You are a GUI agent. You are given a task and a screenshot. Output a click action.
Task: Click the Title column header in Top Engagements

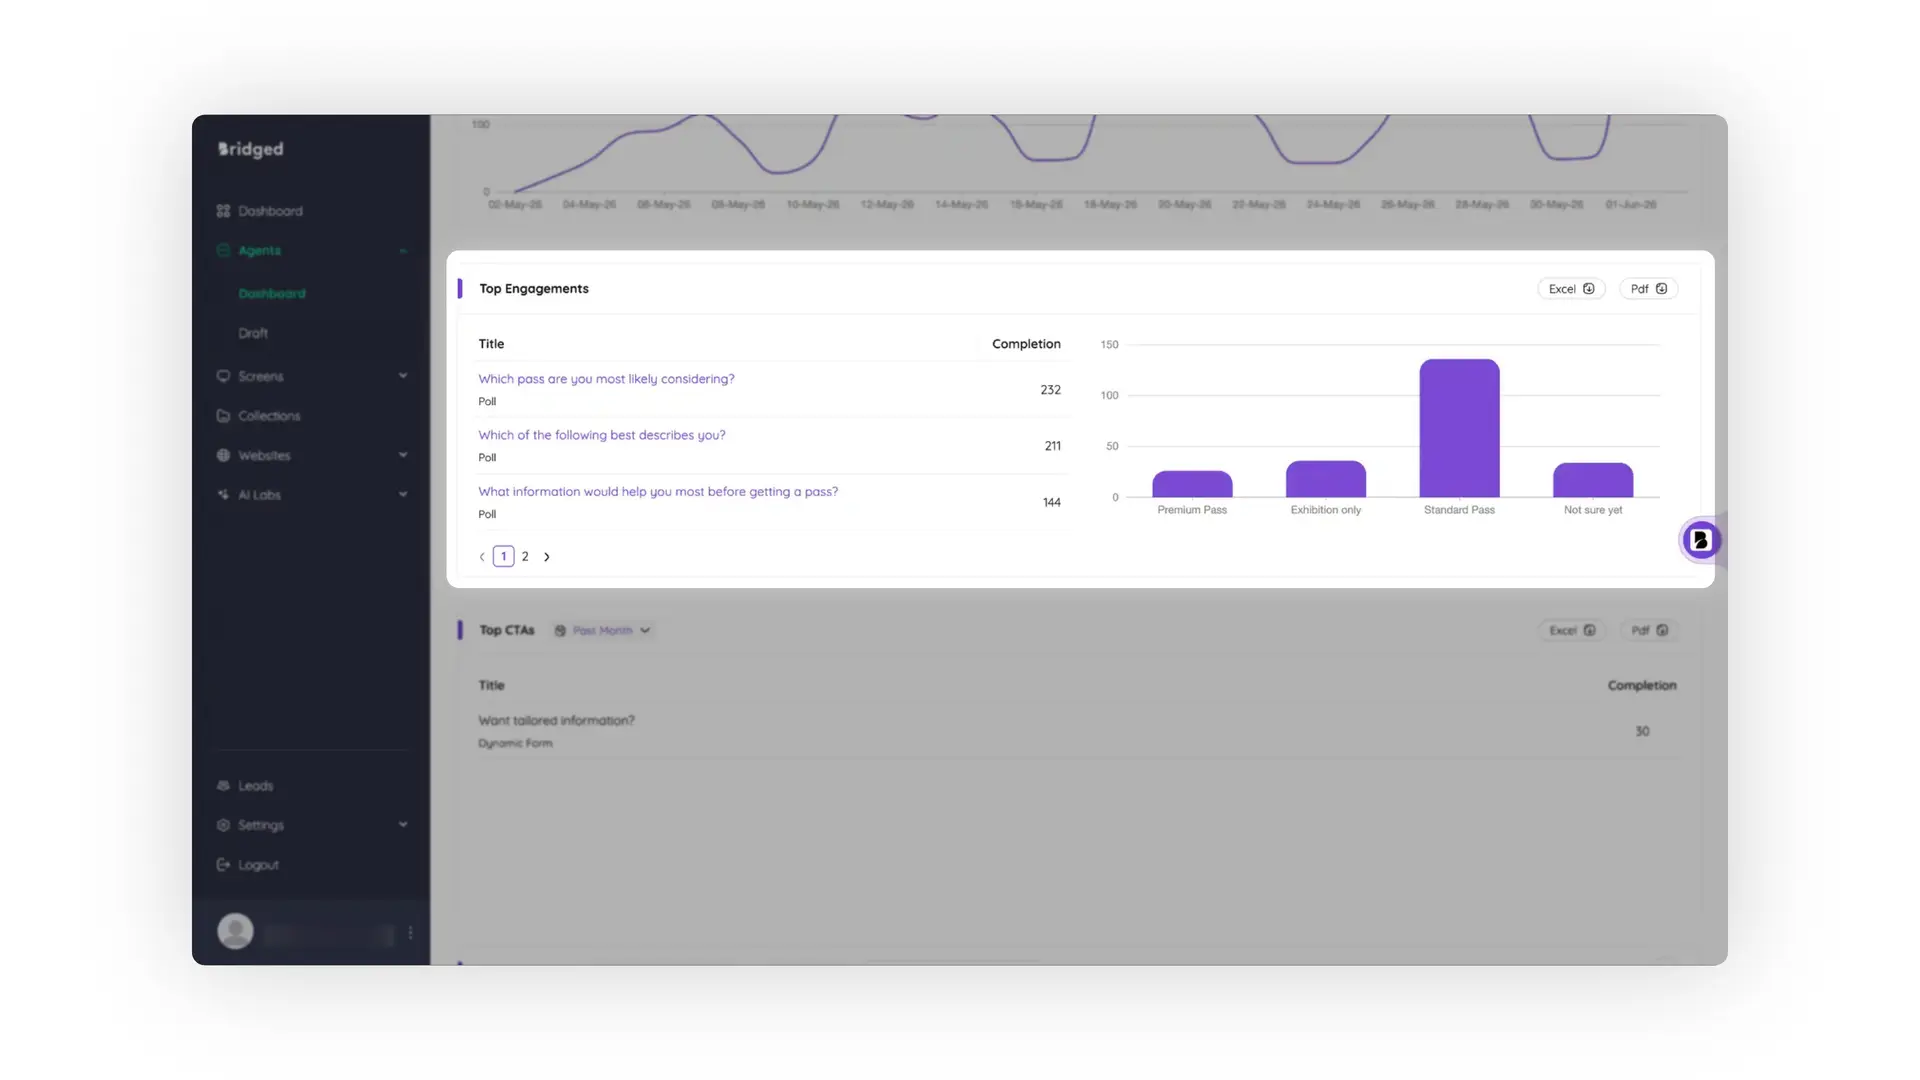coord(491,344)
